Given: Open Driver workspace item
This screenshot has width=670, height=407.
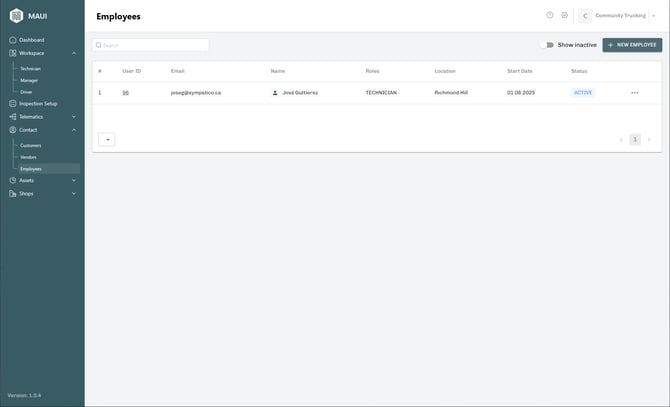Looking at the screenshot, I should pos(26,92).
